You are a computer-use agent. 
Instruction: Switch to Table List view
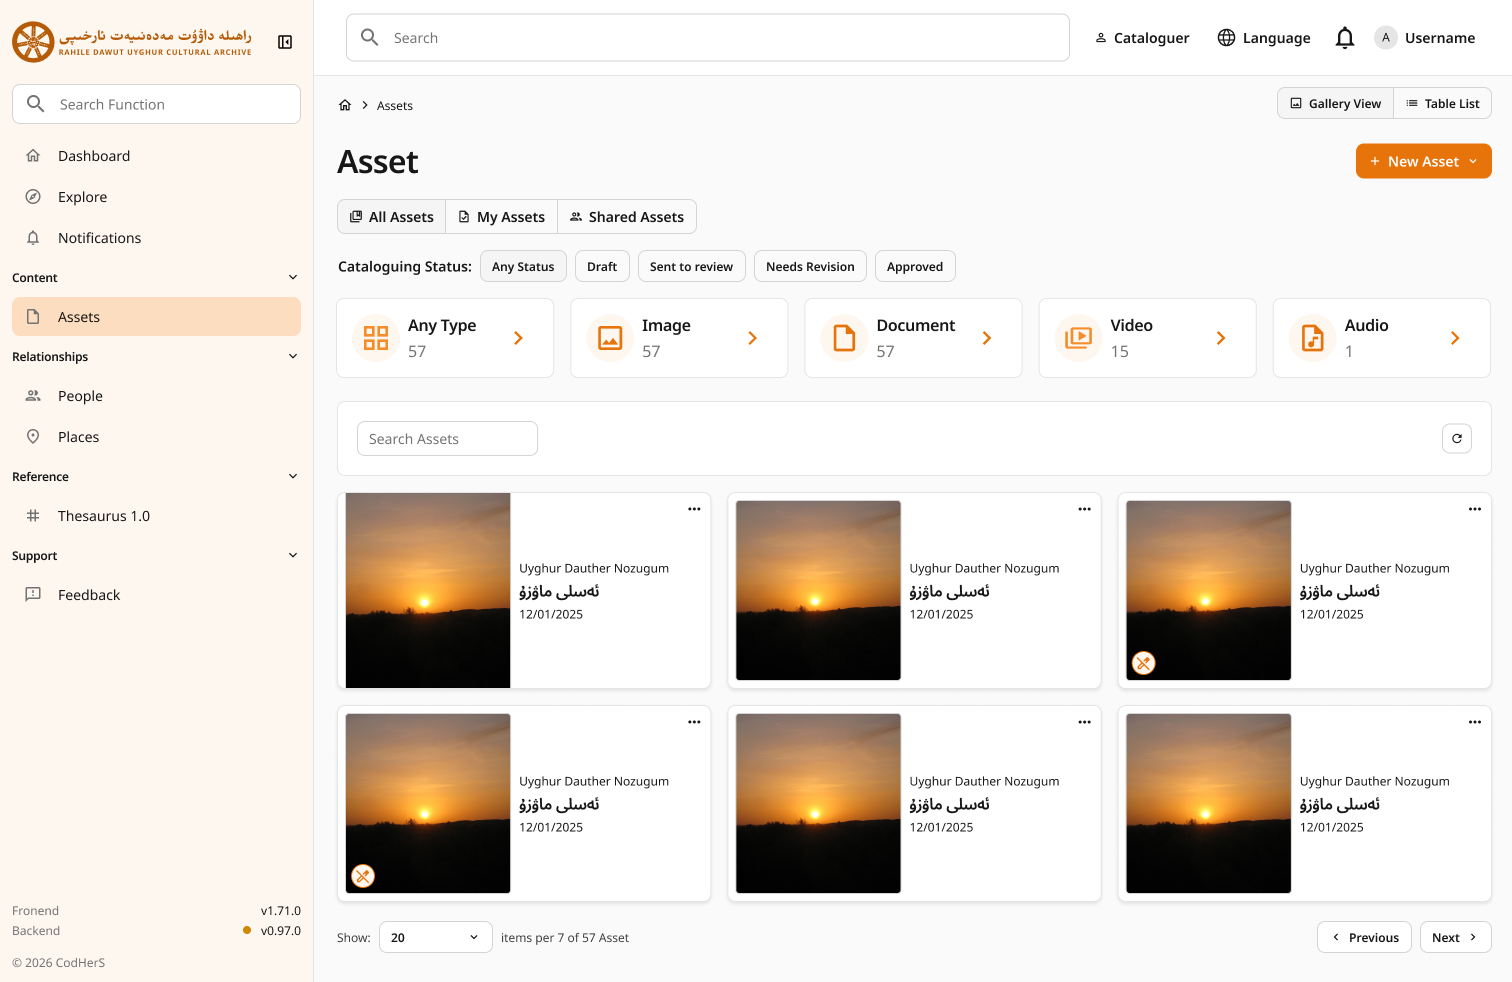point(1442,104)
